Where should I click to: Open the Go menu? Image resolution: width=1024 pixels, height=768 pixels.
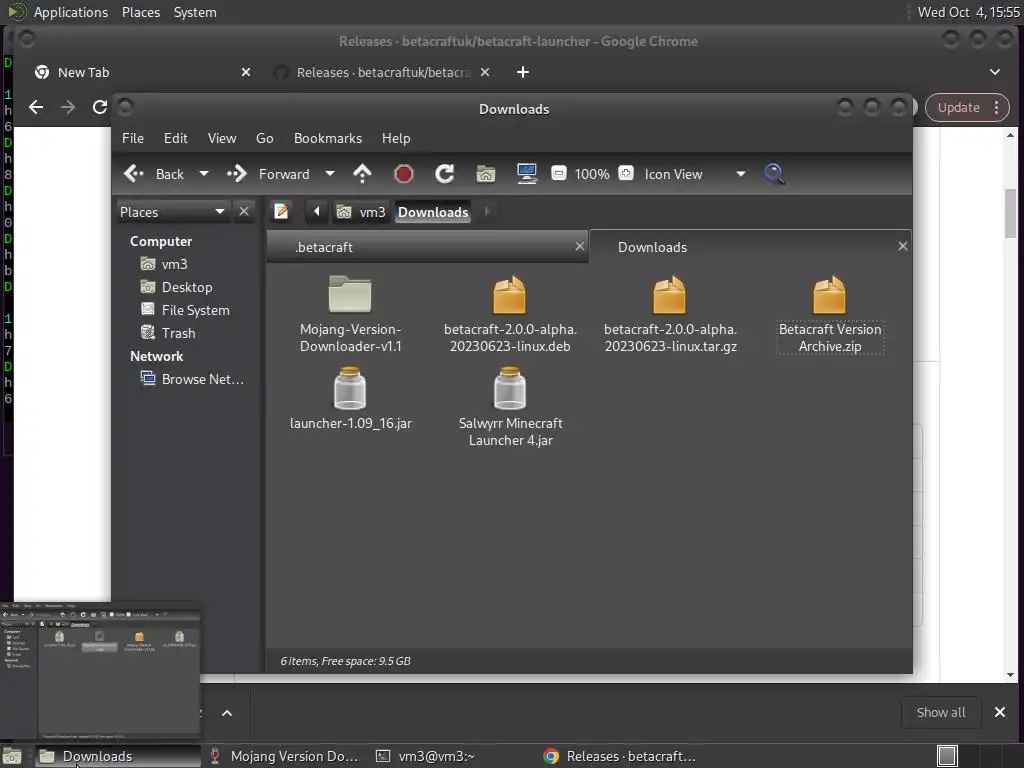point(264,138)
